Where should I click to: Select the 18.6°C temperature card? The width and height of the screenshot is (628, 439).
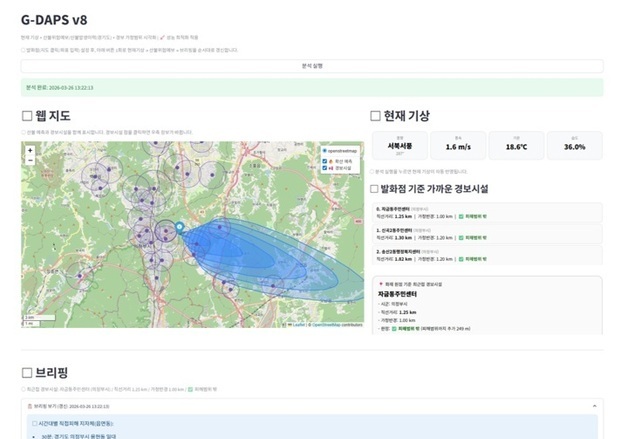(516, 146)
